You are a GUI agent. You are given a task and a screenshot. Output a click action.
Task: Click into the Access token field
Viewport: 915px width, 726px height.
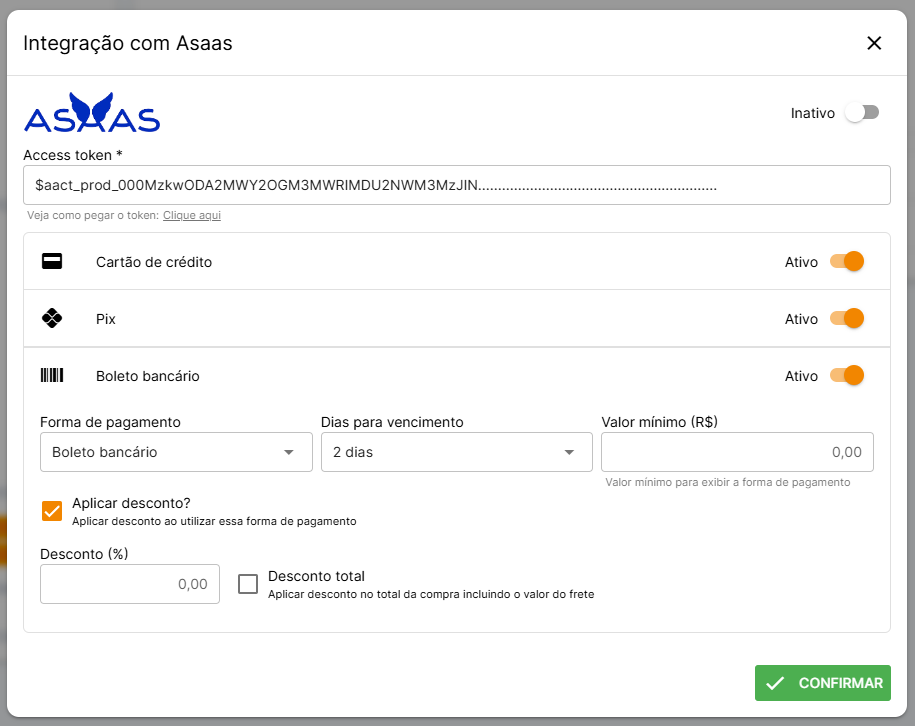point(456,185)
